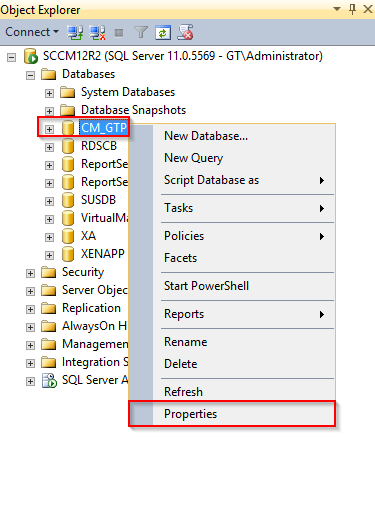Expand the System Databases folder
375x508 pixels.
49,93
